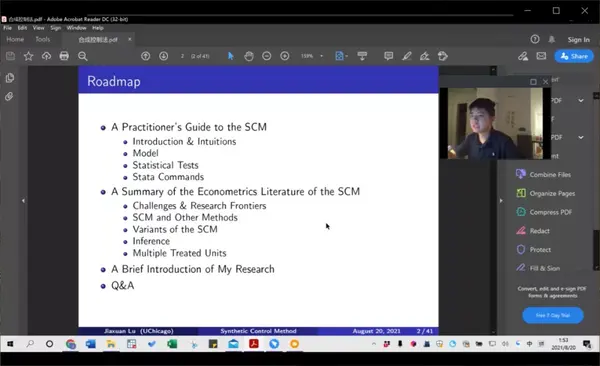Click the page number input field
This screenshot has height=366, width=600.
183,56
